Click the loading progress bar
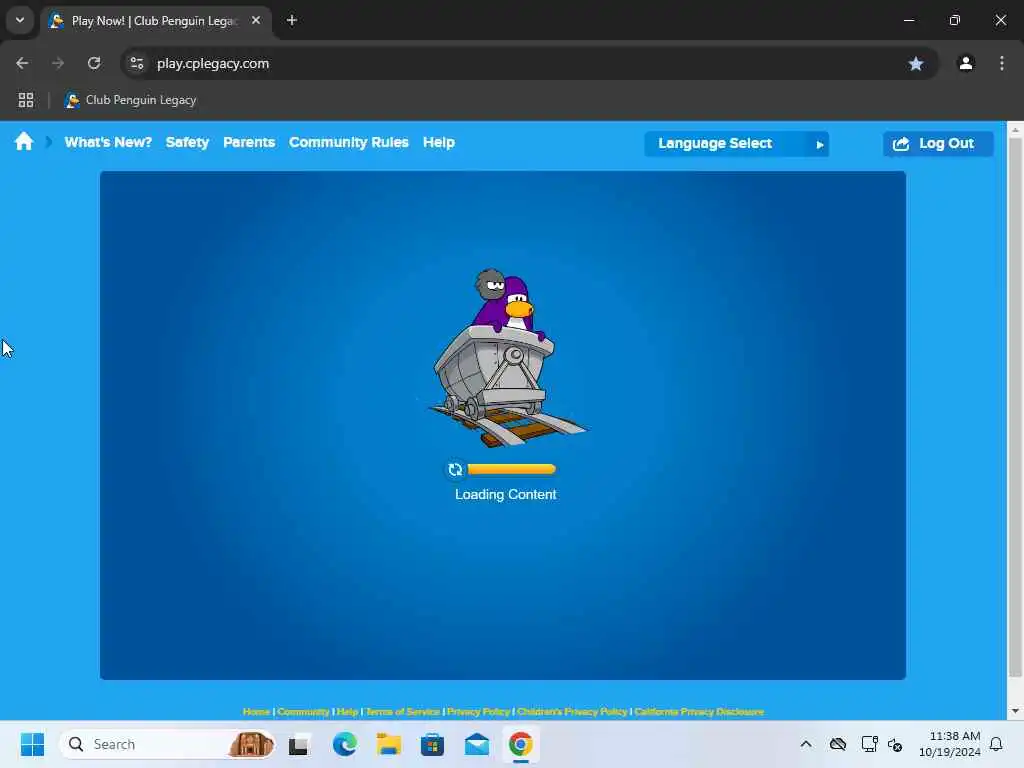The height and width of the screenshot is (768, 1024). tap(511, 469)
